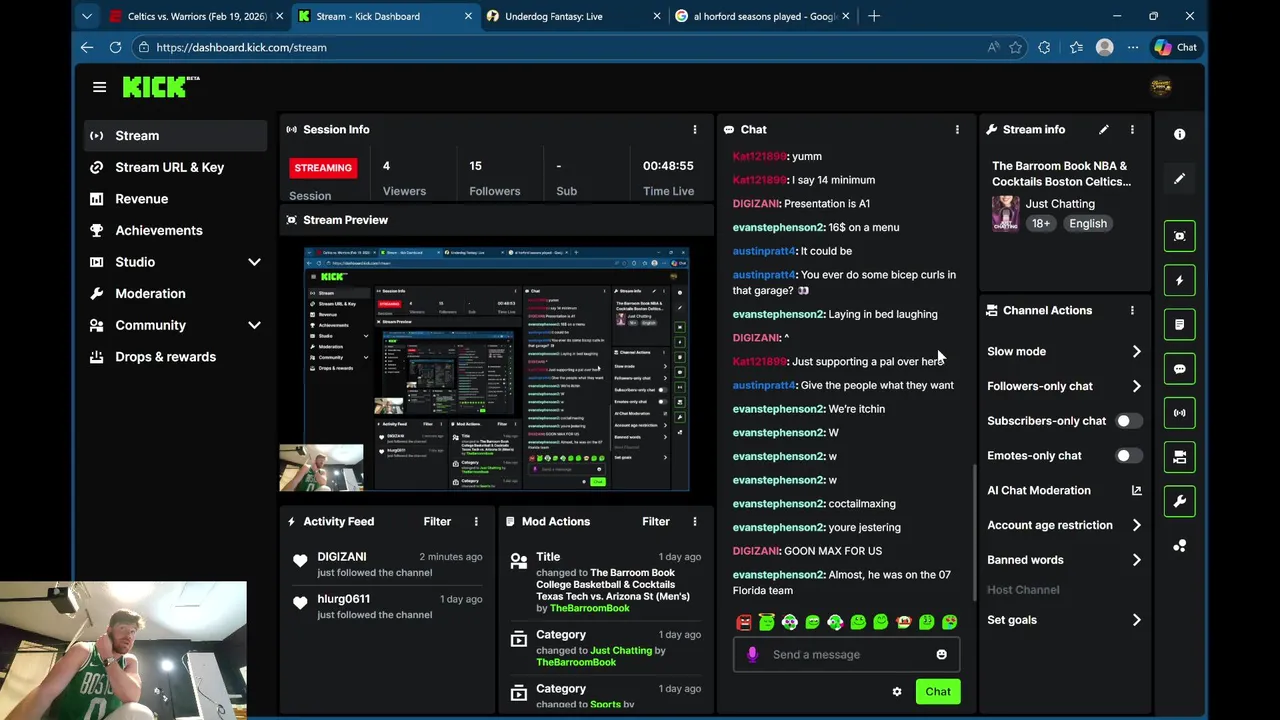Click the info icon in the right sidebar
This screenshot has width=1280, height=720.
[1179, 134]
